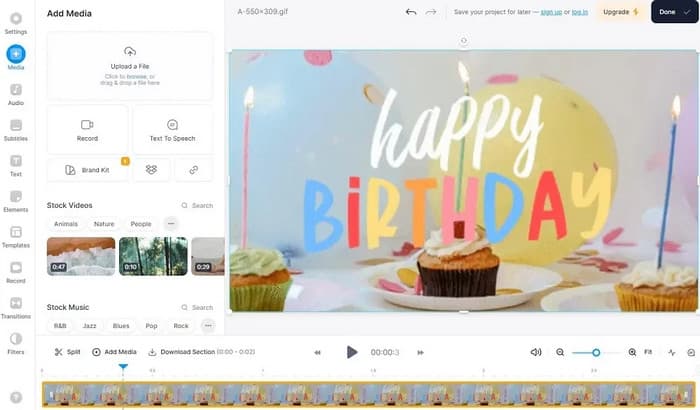Click the sign up link

coord(551,12)
